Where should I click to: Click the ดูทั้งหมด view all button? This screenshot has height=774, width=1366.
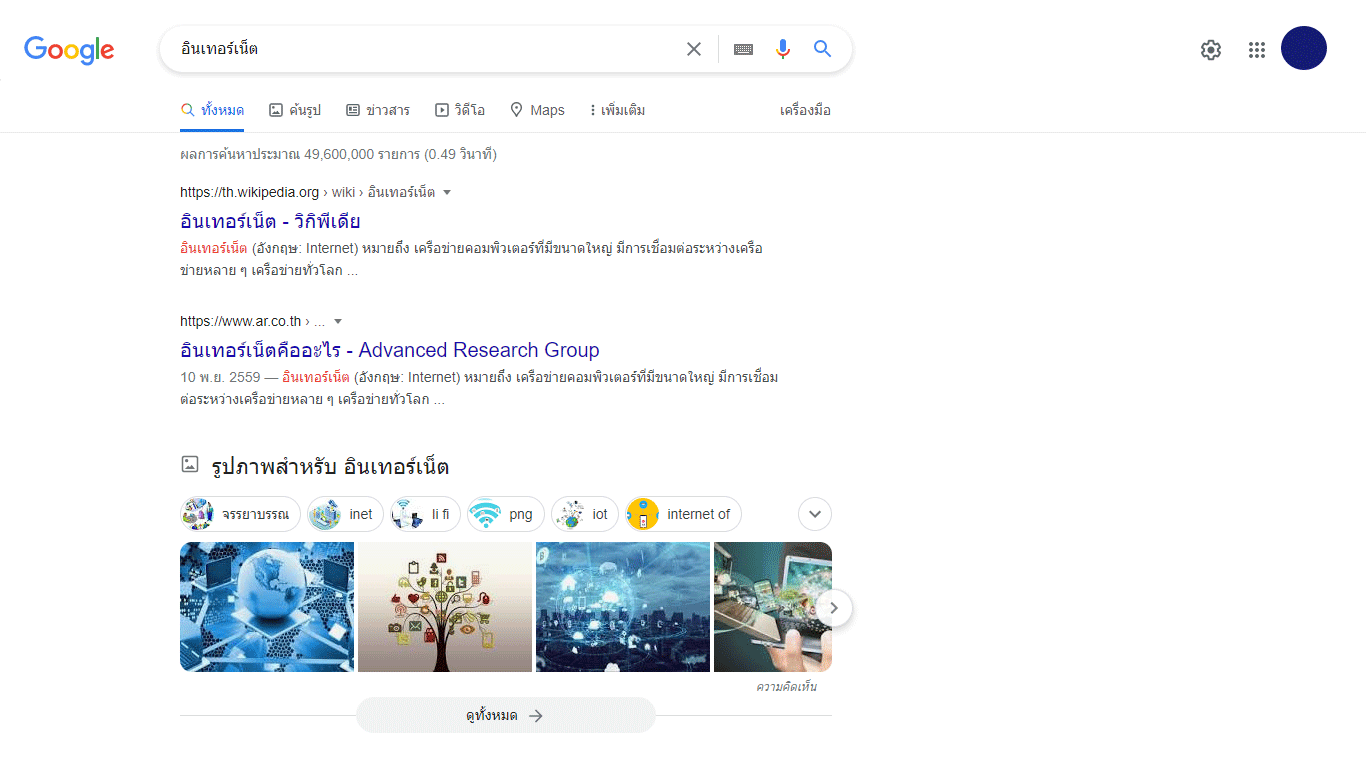click(x=505, y=715)
